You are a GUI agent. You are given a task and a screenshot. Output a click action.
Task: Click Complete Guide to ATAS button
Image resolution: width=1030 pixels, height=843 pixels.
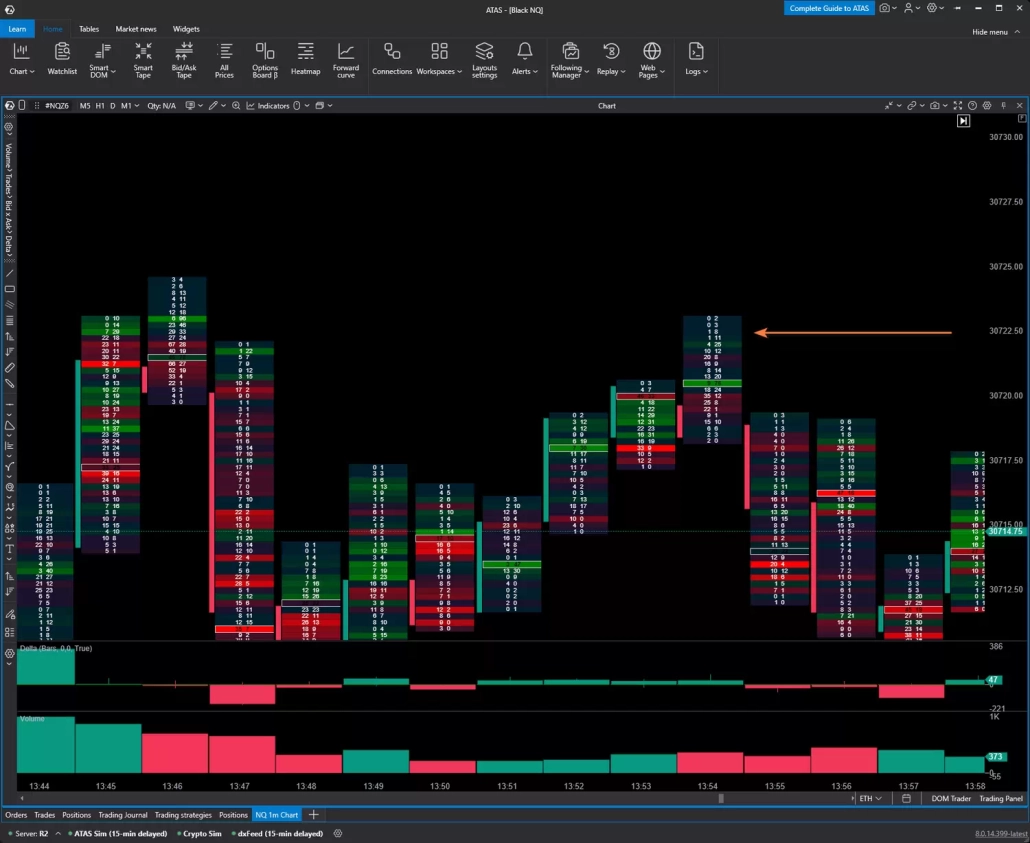(829, 8)
